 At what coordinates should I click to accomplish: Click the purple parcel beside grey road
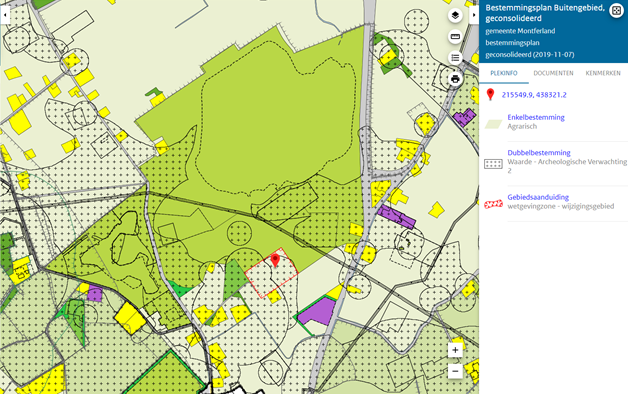[x=316, y=311]
